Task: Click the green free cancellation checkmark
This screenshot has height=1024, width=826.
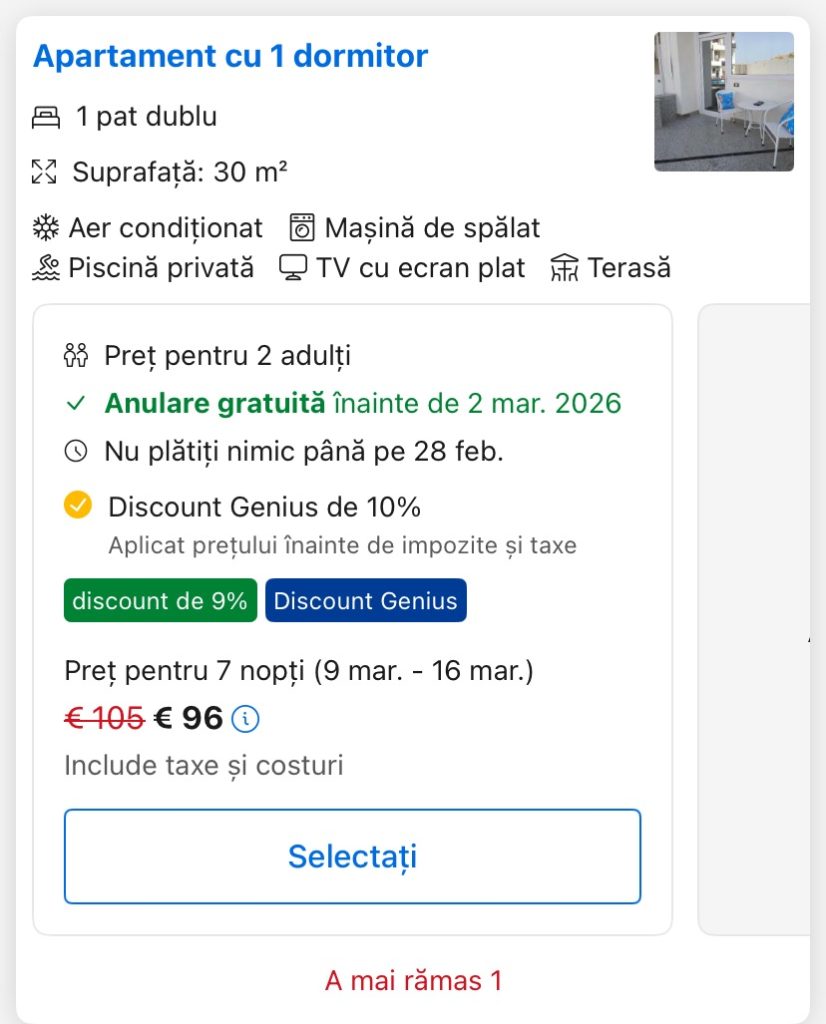Action: (76, 404)
